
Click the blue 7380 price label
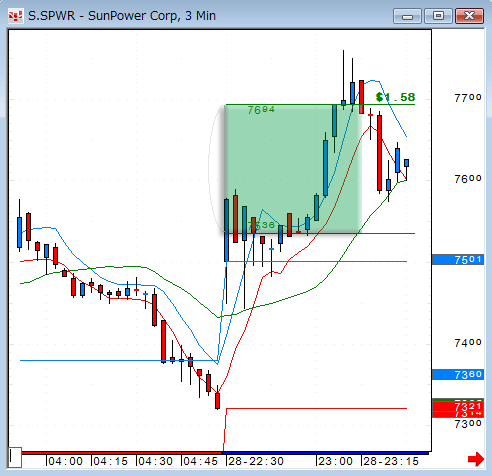pyautogui.click(x=458, y=375)
